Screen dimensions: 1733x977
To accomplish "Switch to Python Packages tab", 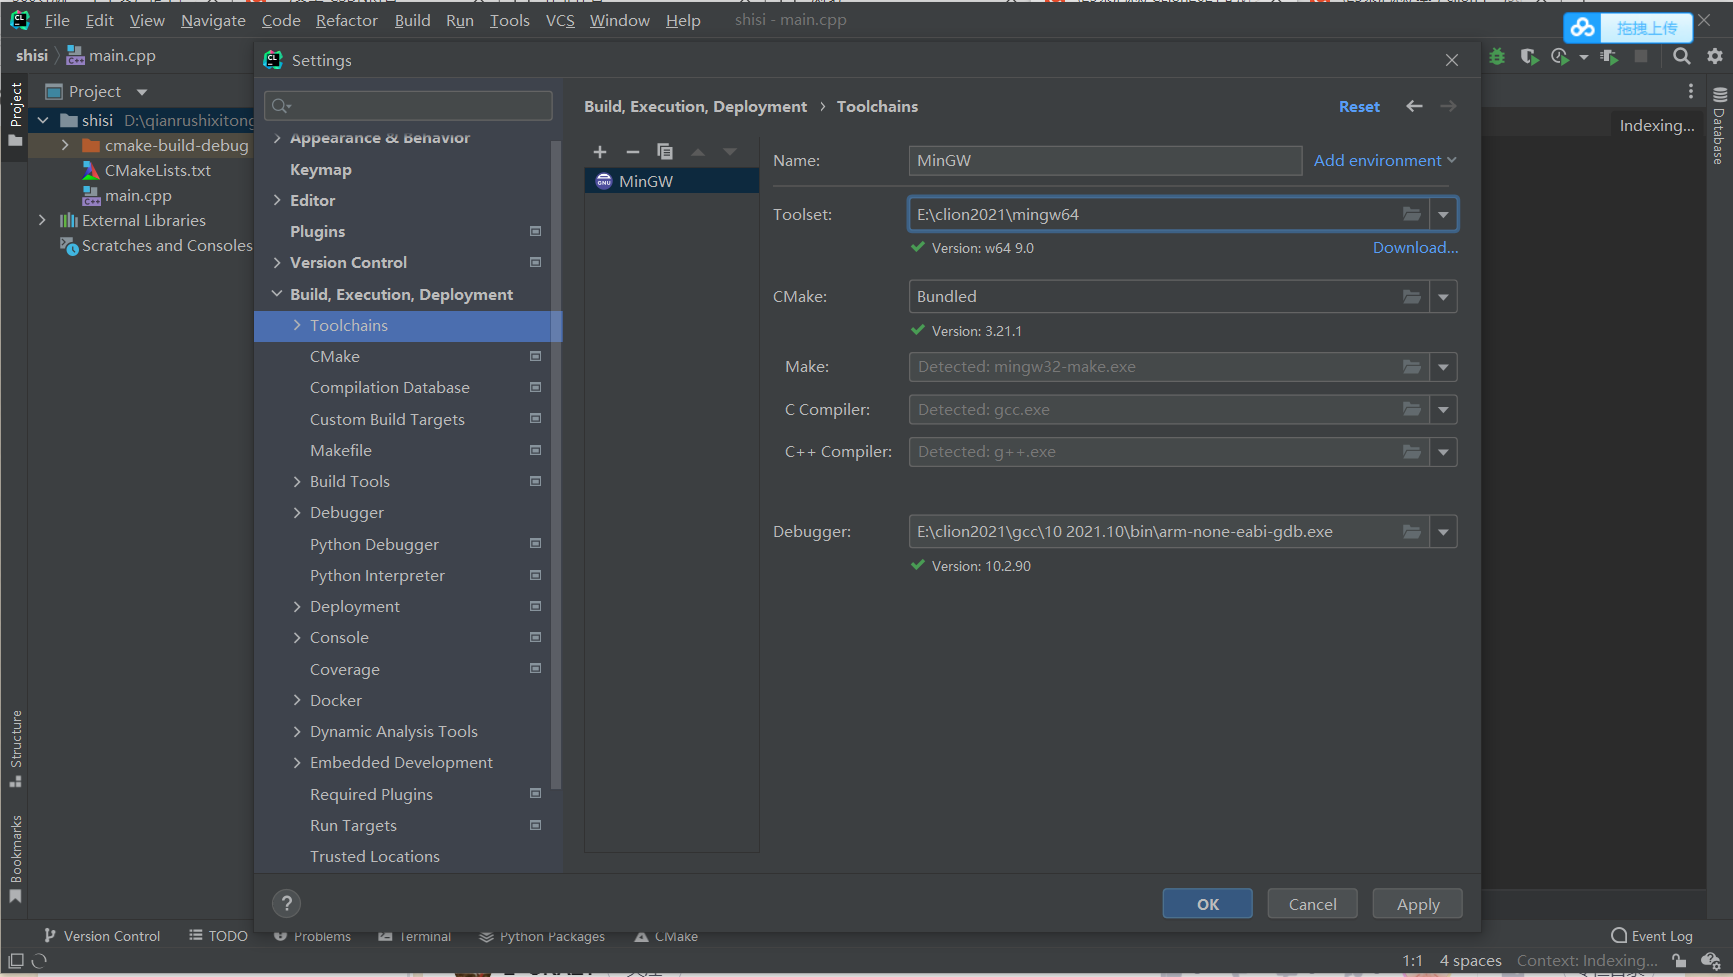I will click(542, 937).
